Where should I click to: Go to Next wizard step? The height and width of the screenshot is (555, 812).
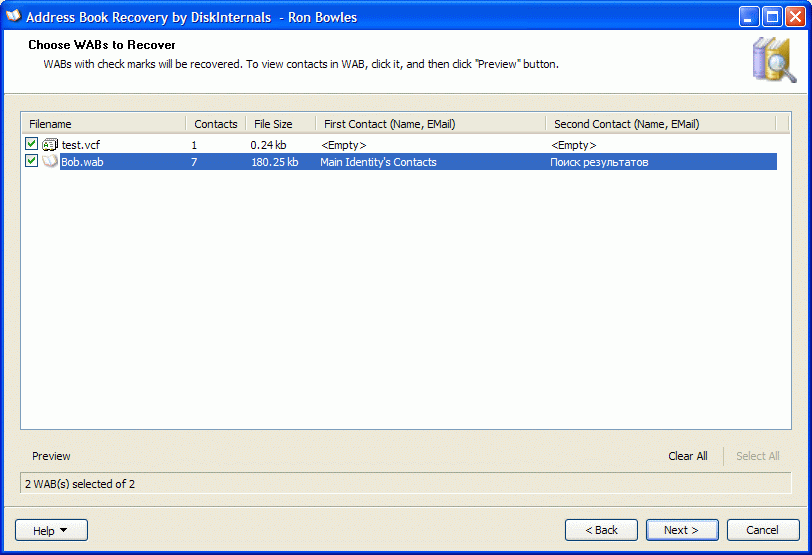tap(682, 530)
